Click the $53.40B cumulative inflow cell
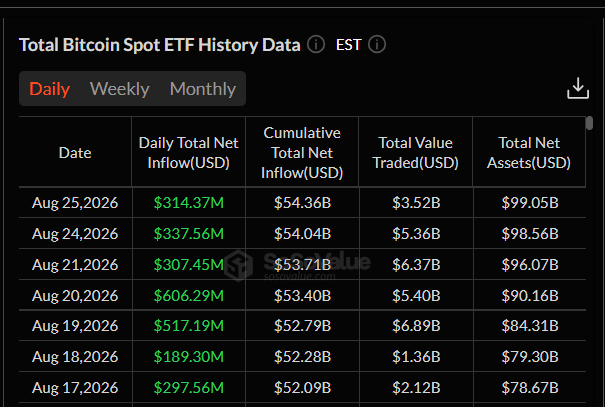Viewport: 605px width, 407px height. [x=302, y=296]
